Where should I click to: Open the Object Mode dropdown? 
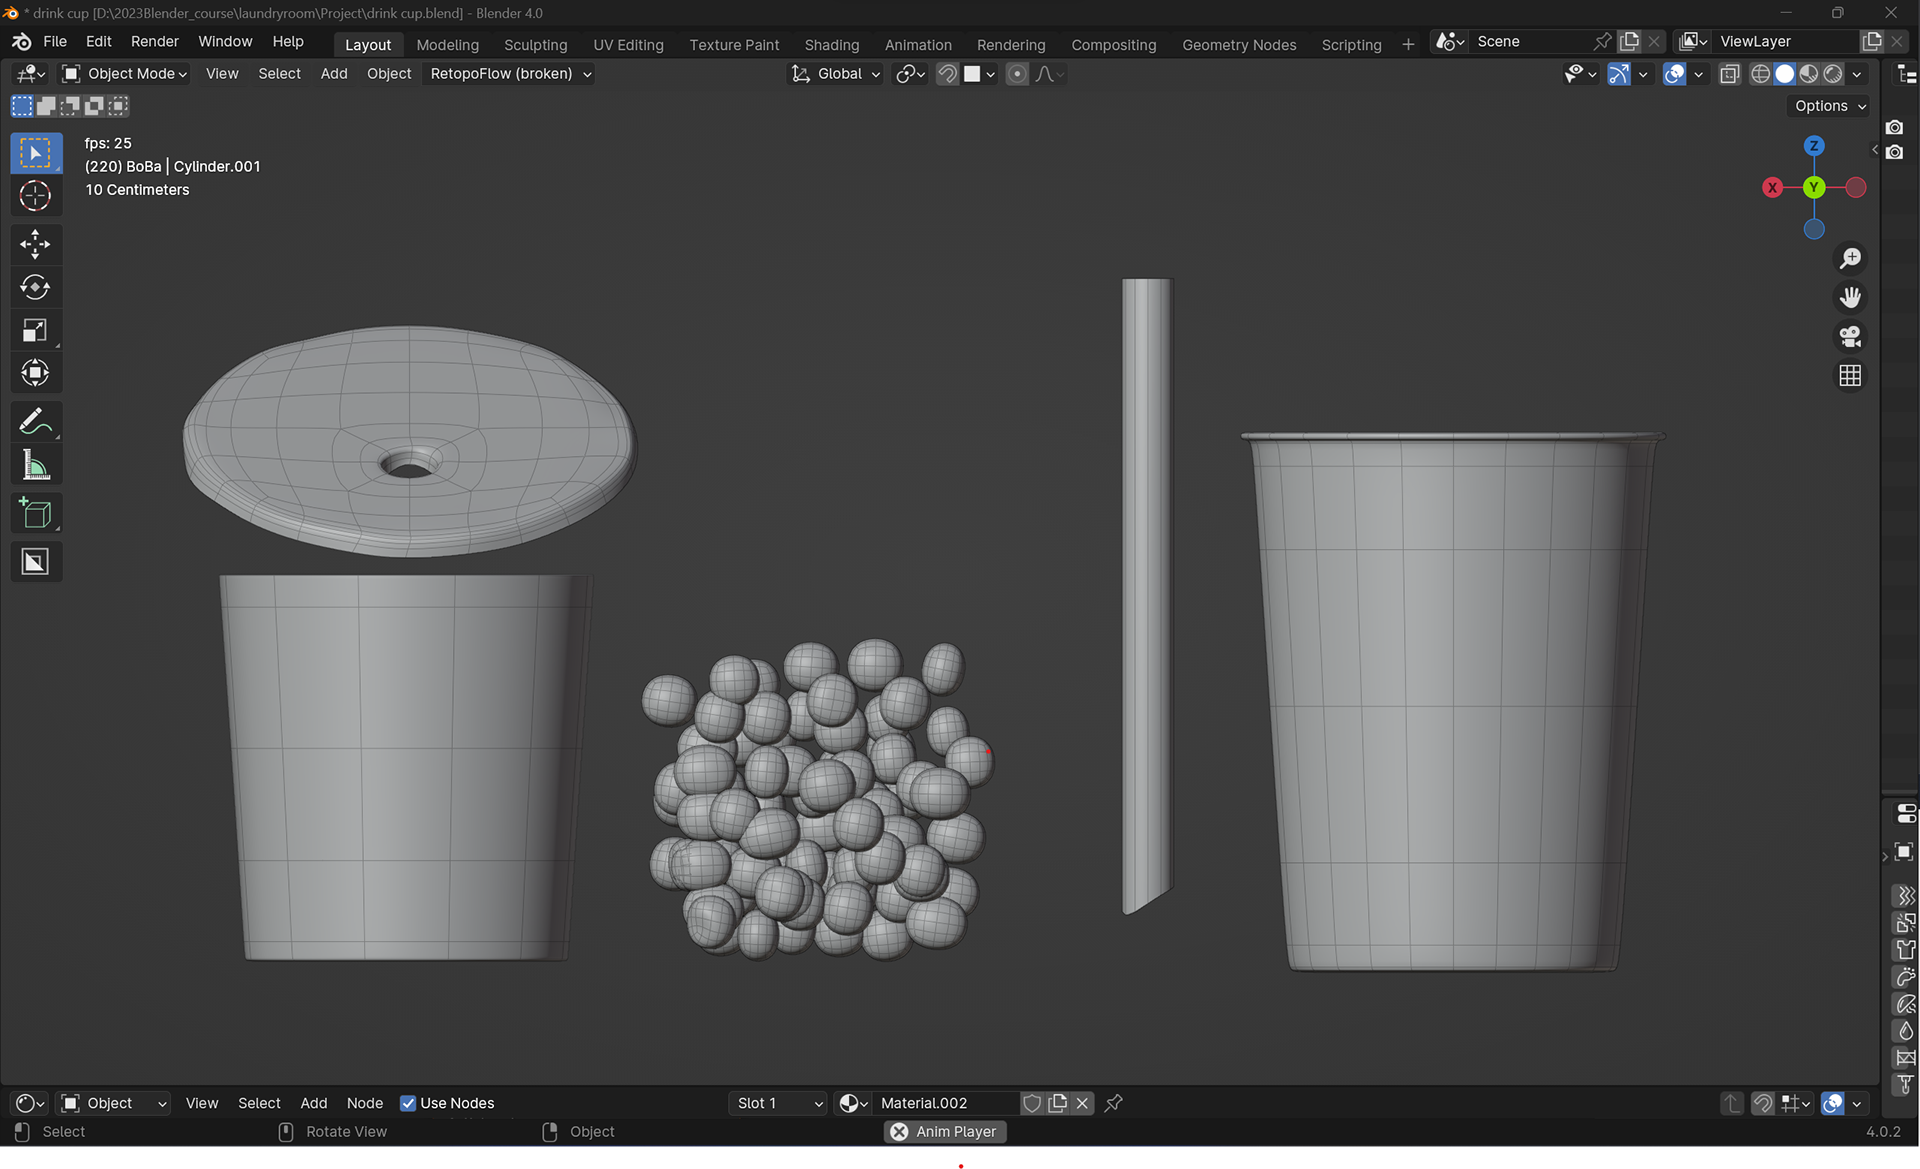tap(125, 74)
